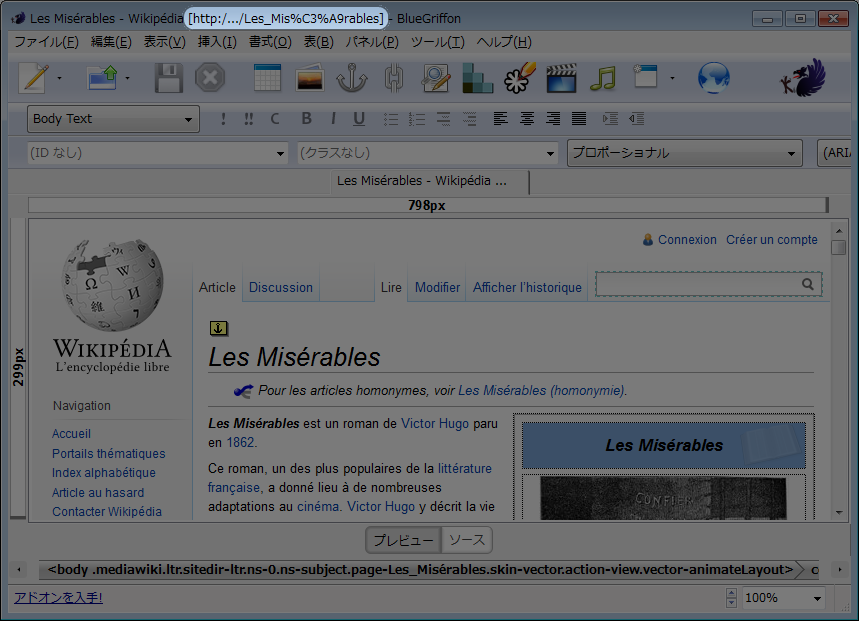
Task: Click the アドオンを入手! link
Action: click(x=59, y=597)
